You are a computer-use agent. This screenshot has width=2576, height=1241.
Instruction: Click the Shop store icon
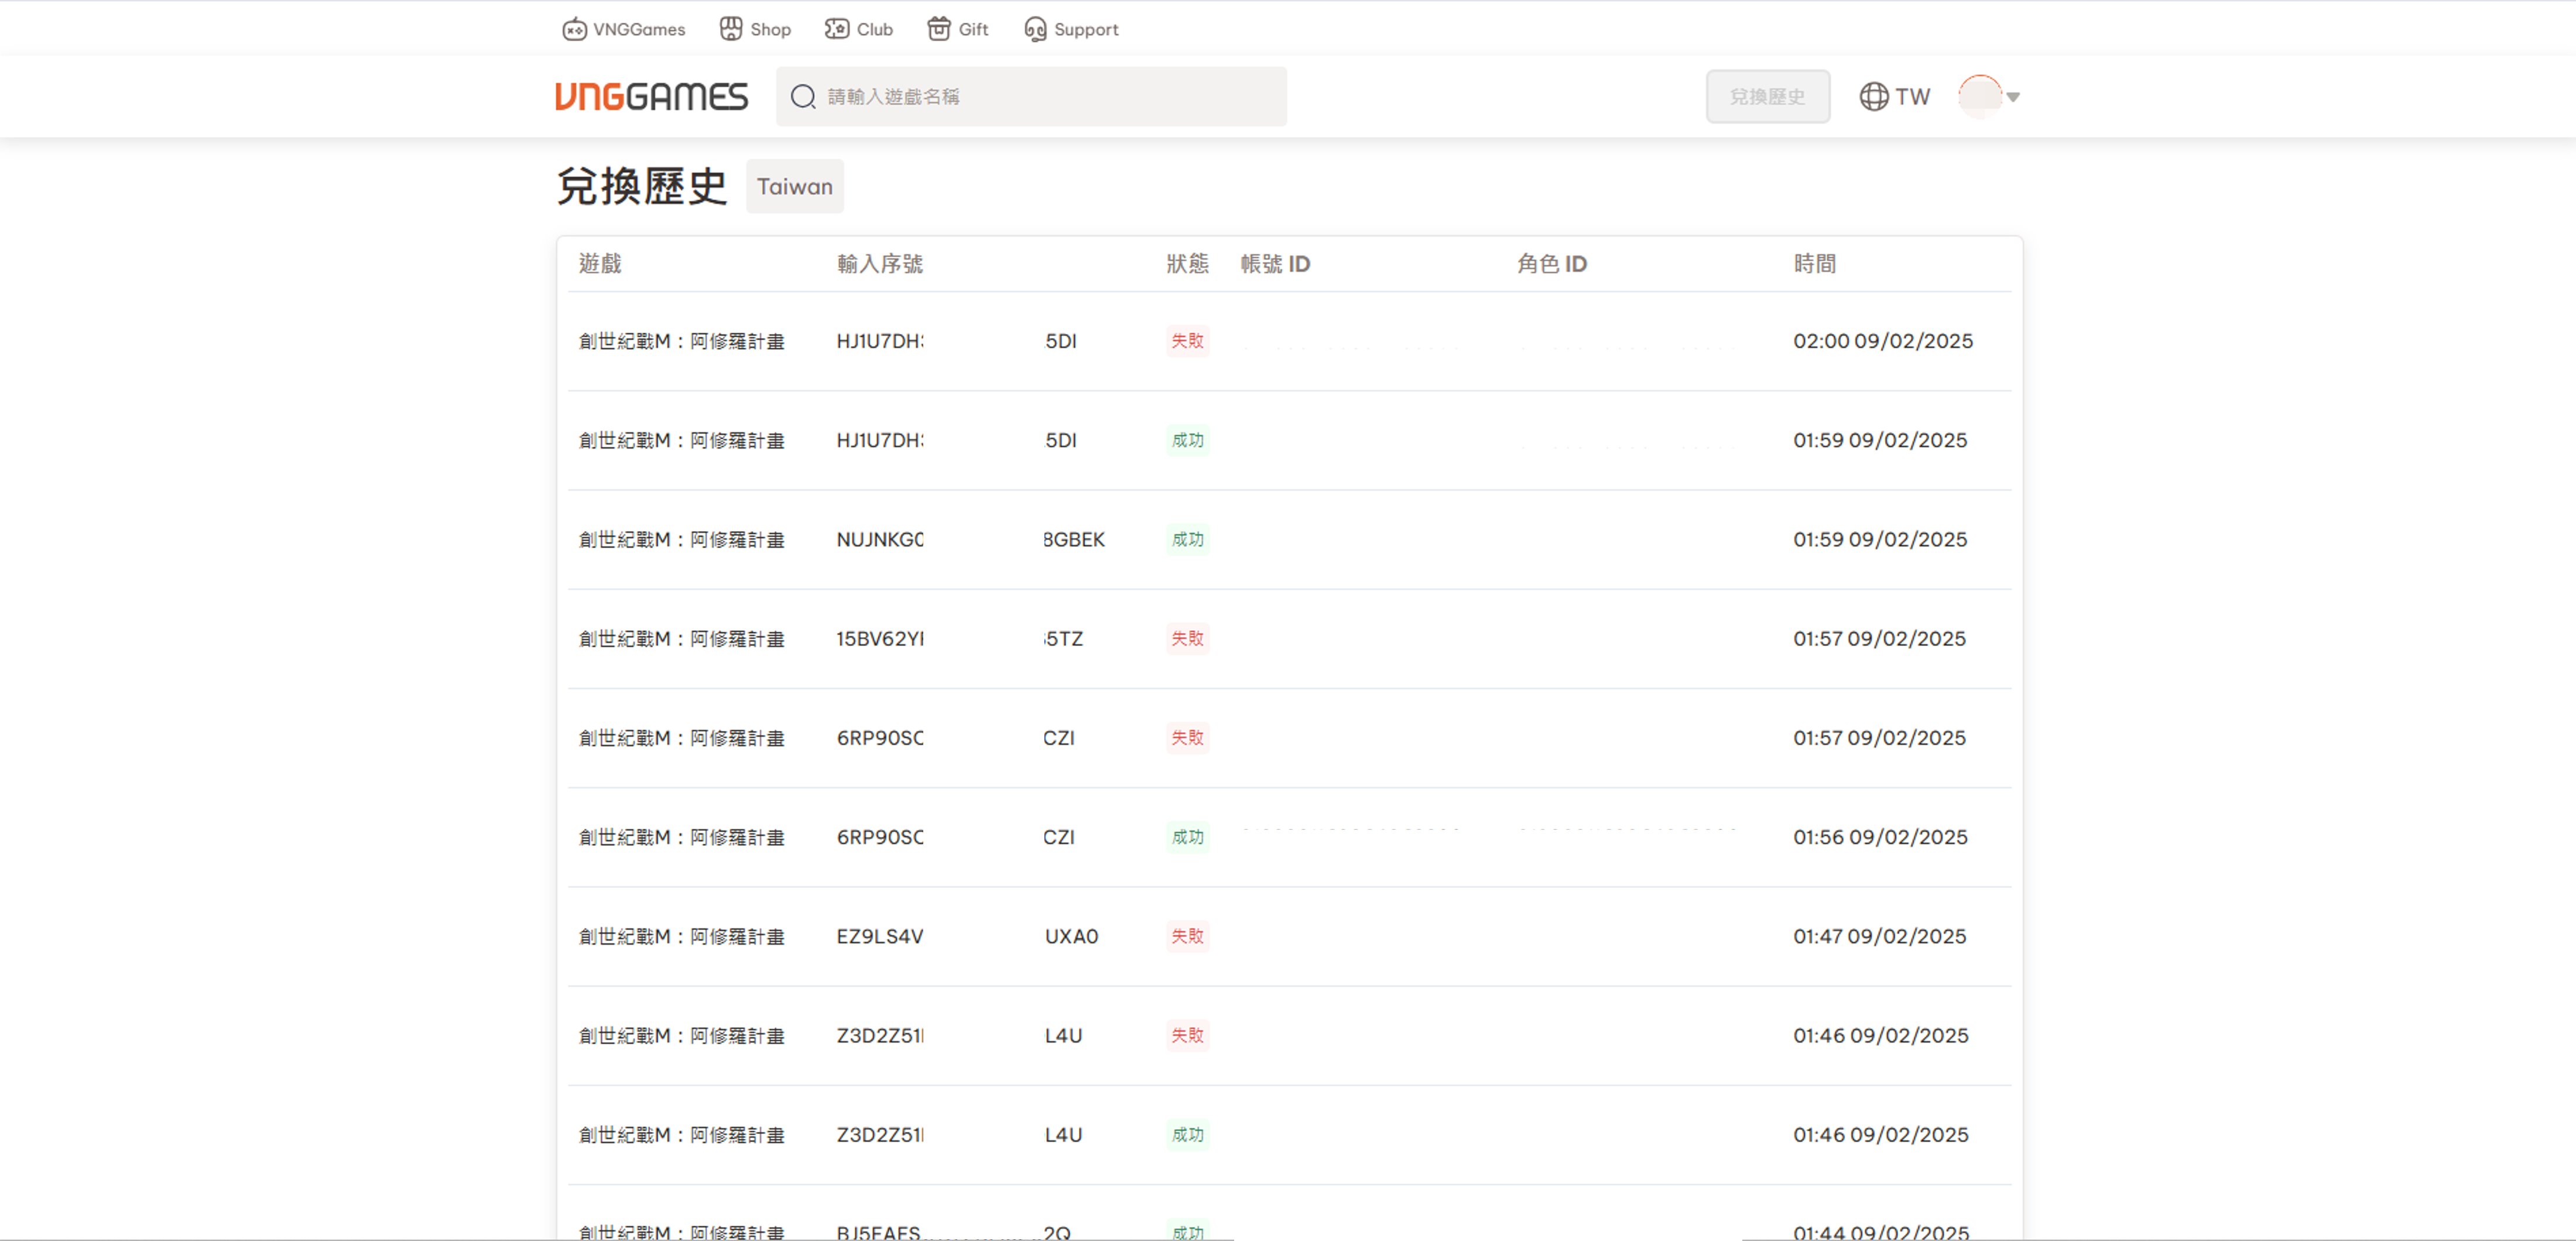coord(731,29)
